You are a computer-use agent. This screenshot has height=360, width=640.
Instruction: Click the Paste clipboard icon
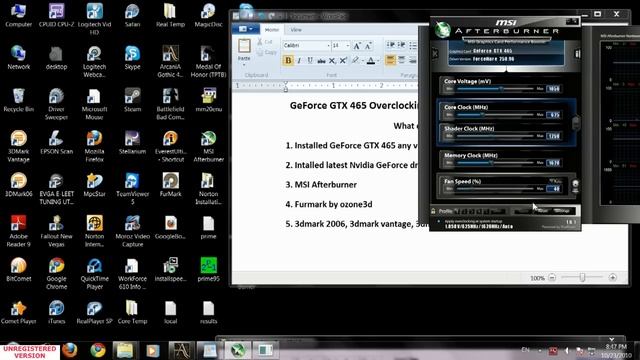(244, 46)
